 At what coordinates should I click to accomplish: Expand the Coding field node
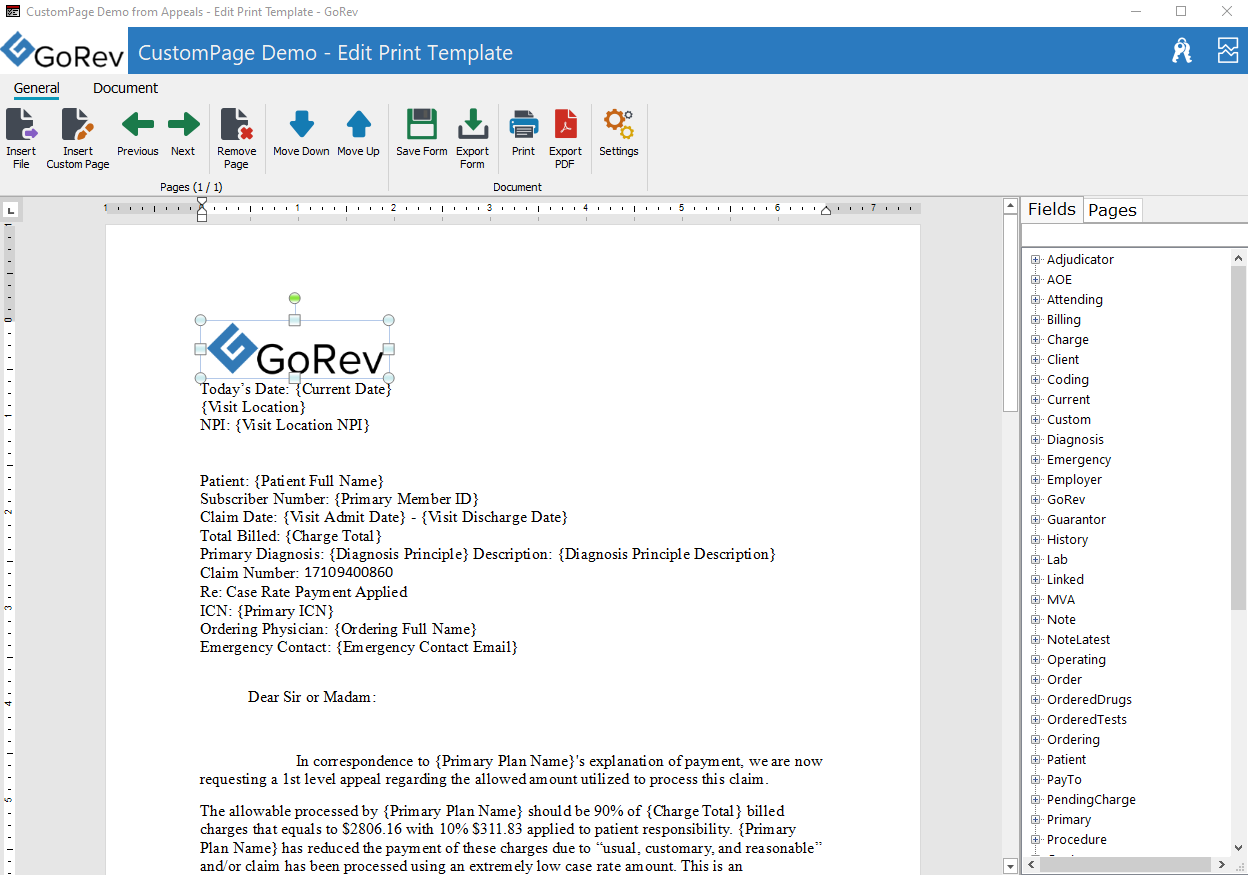point(1036,380)
